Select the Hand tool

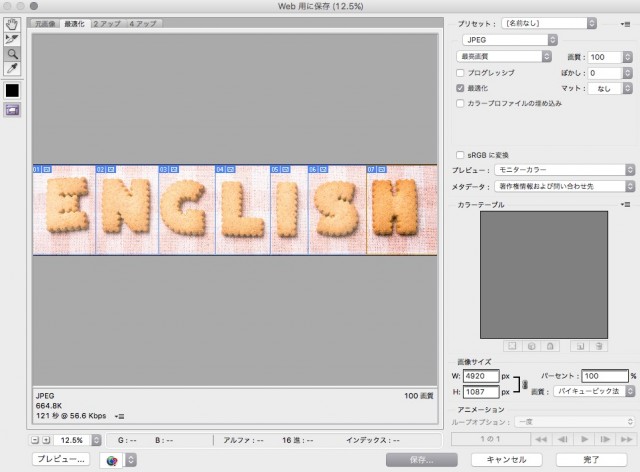tap(12, 24)
